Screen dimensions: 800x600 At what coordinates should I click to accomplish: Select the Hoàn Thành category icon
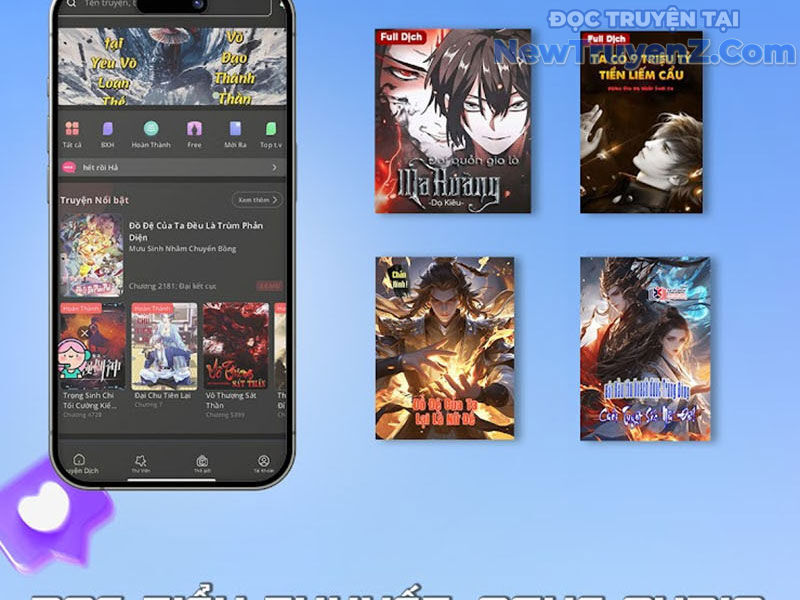coord(151,129)
